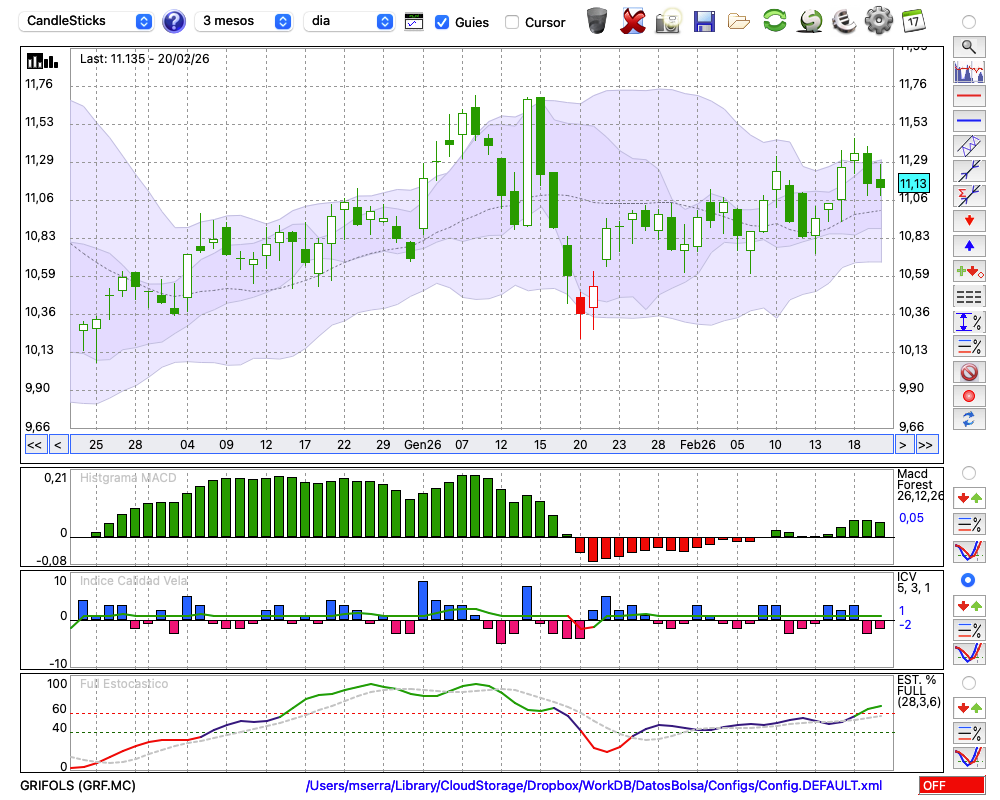Click the date timeline scrollbar

click(x=482, y=445)
